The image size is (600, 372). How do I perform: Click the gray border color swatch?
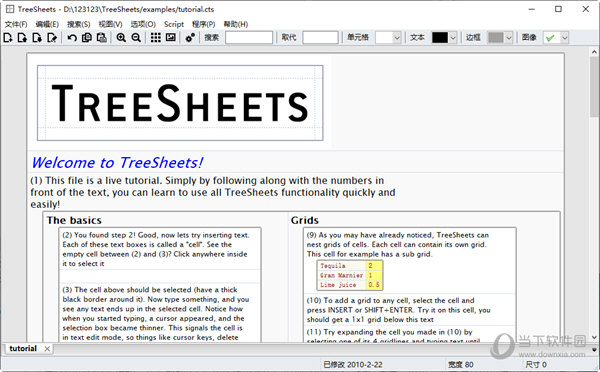point(496,38)
